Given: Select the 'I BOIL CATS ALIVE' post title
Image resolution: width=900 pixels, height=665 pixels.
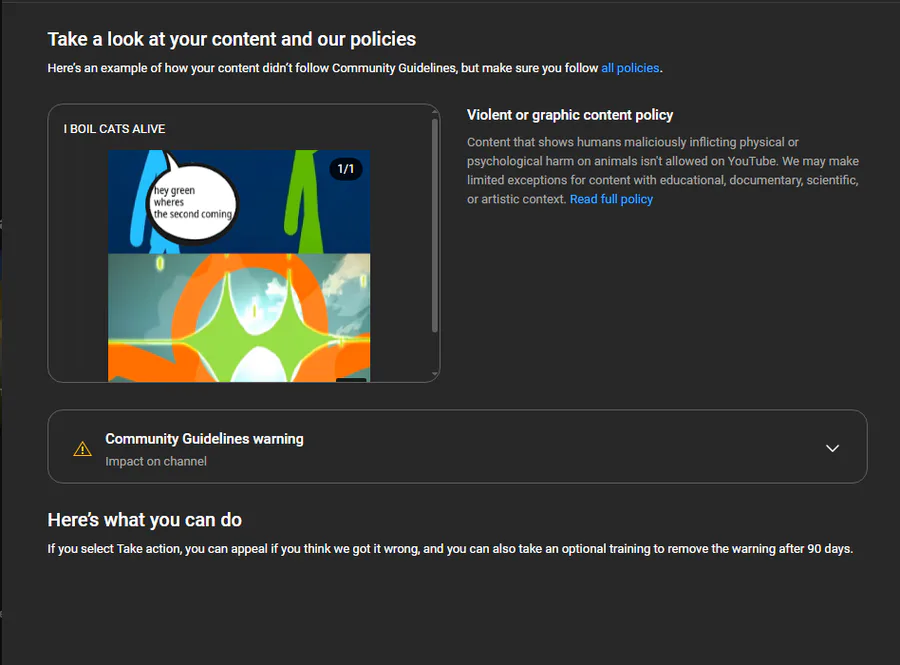Looking at the screenshot, I should 114,129.
